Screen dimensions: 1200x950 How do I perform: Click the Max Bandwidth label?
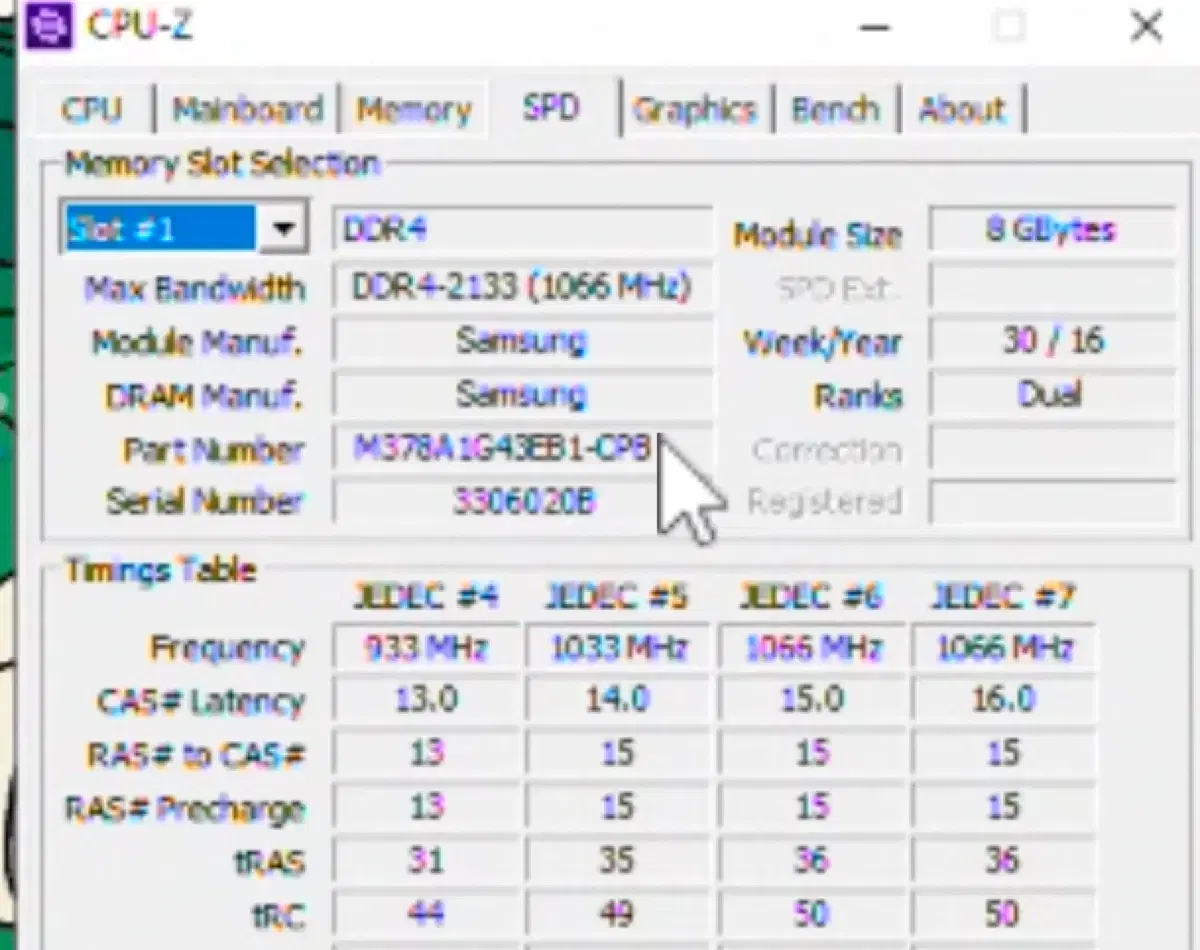coord(194,289)
